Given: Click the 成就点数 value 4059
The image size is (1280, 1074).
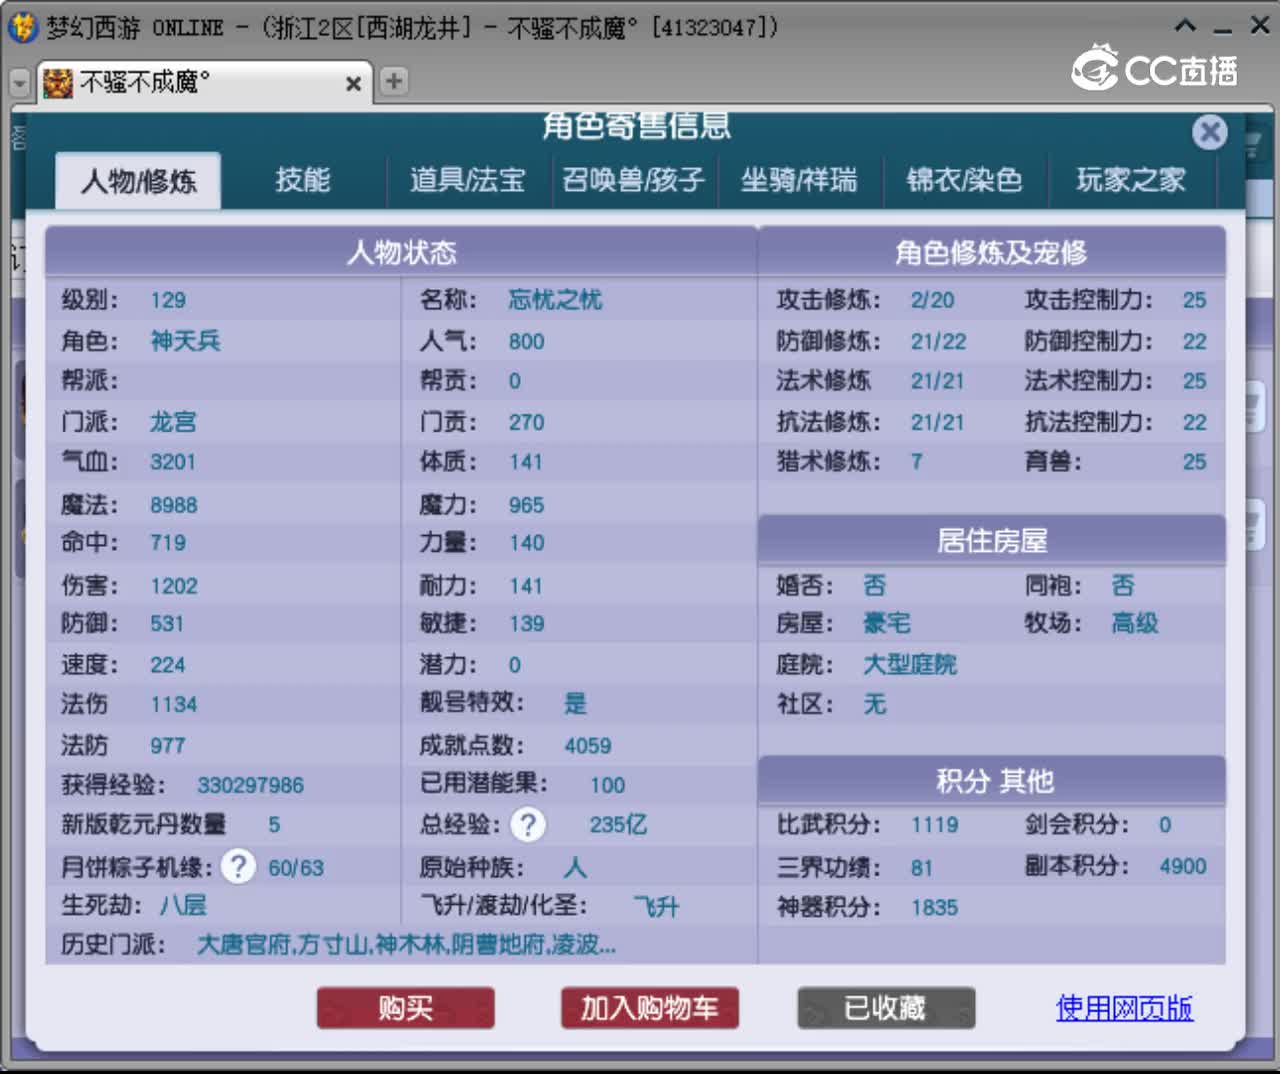Looking at the screenshot, I should tap(588, 746).
